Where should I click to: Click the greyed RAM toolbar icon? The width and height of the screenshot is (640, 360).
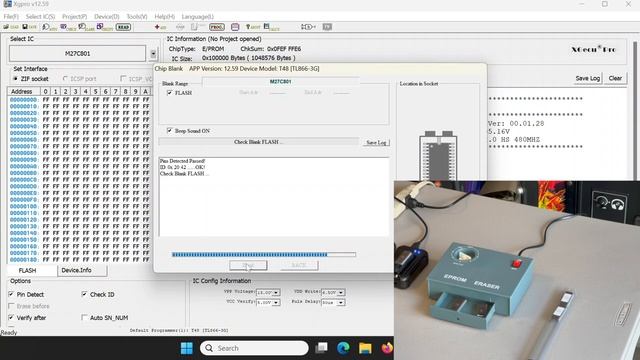(180, 27)
